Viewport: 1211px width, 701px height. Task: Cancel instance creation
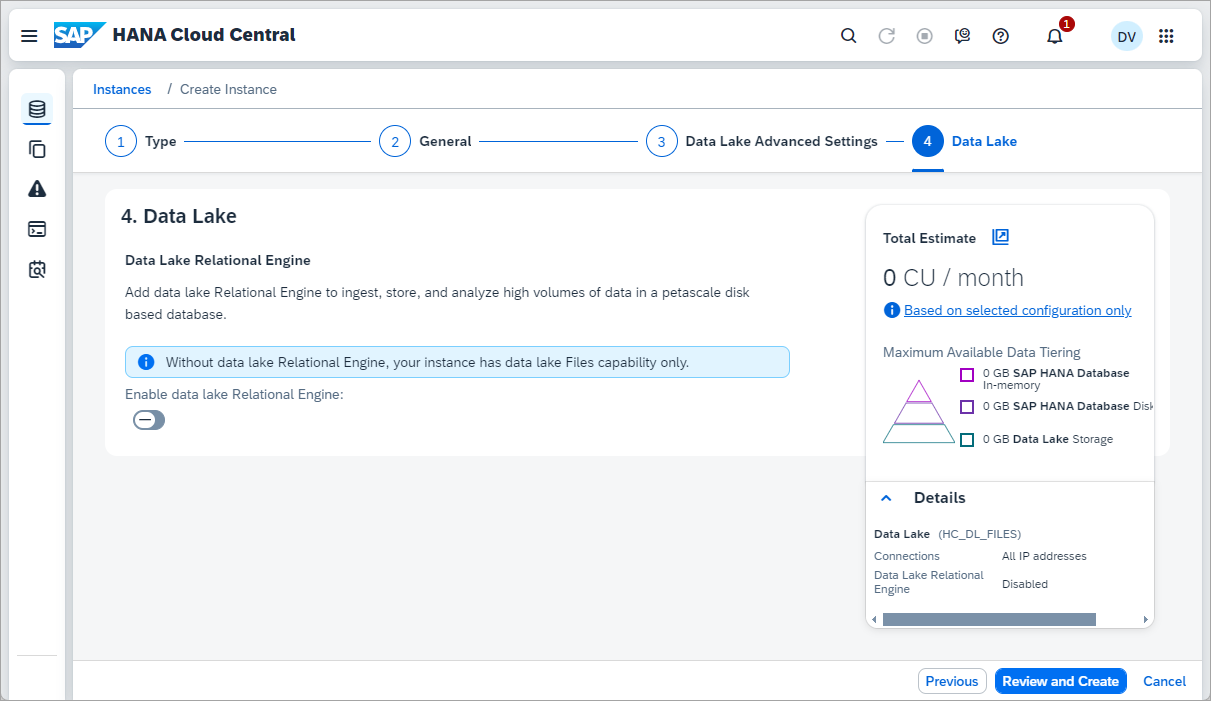click(1164, 681)
